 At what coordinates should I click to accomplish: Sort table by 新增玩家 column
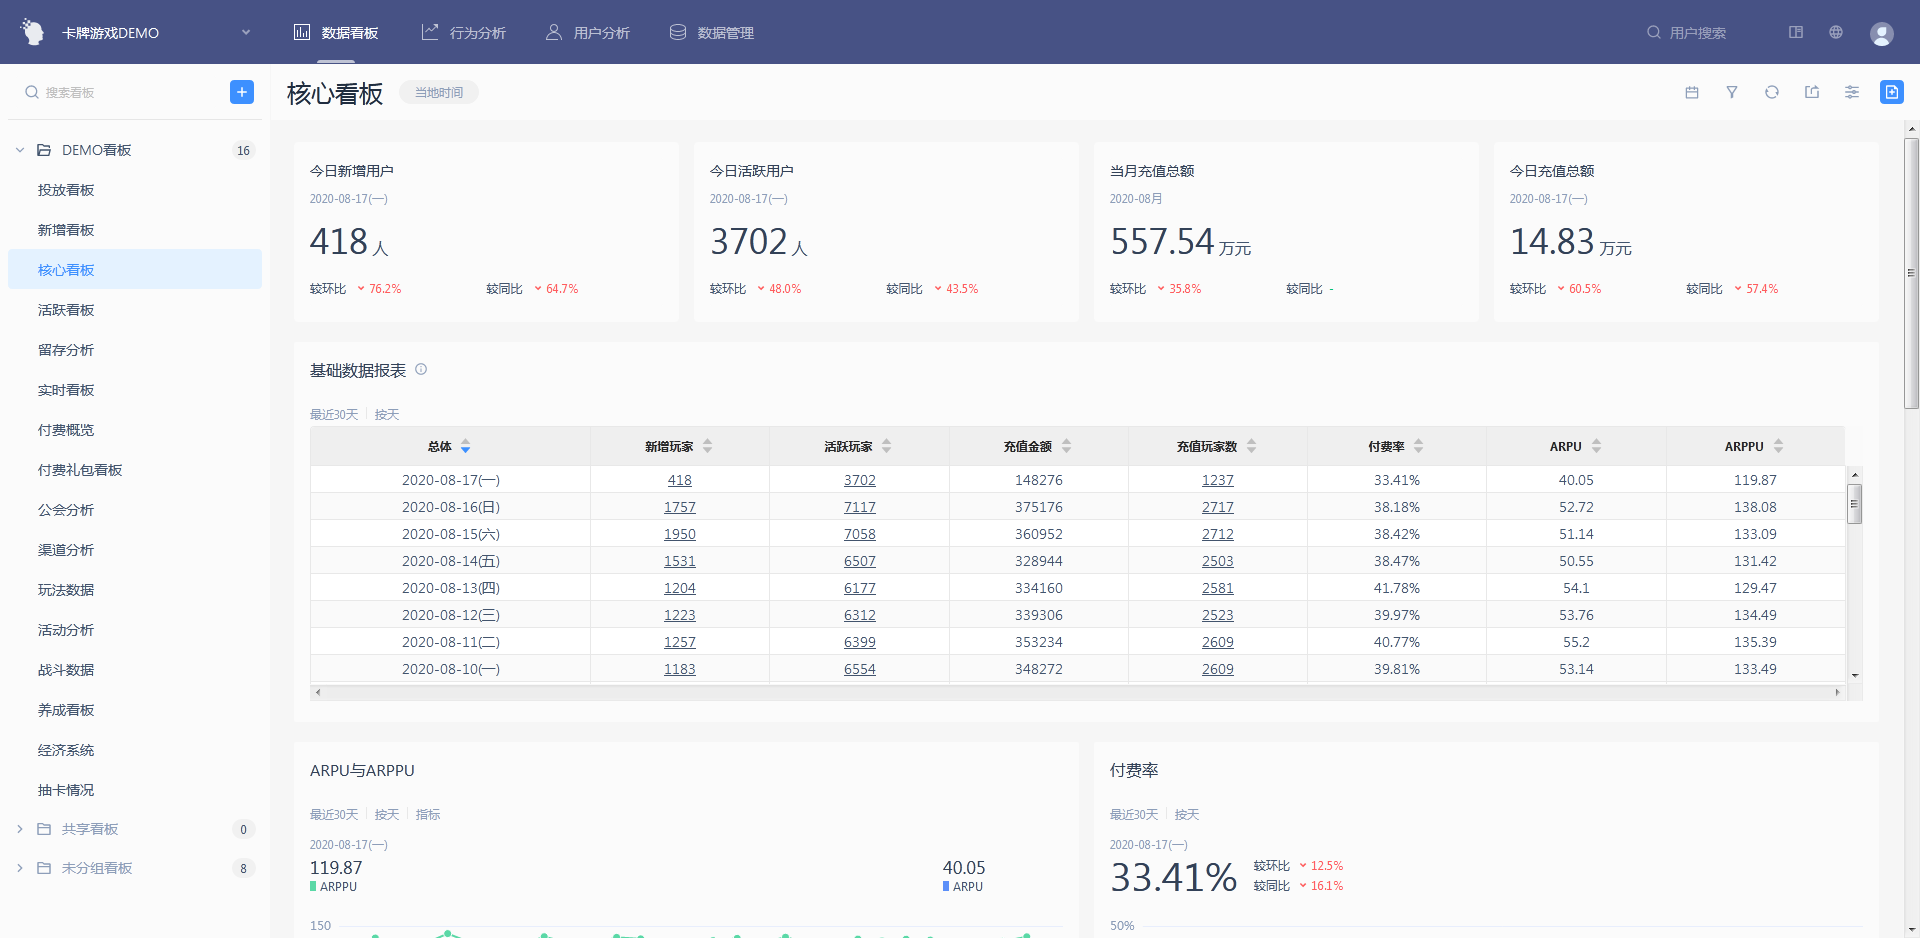point(707,446)
